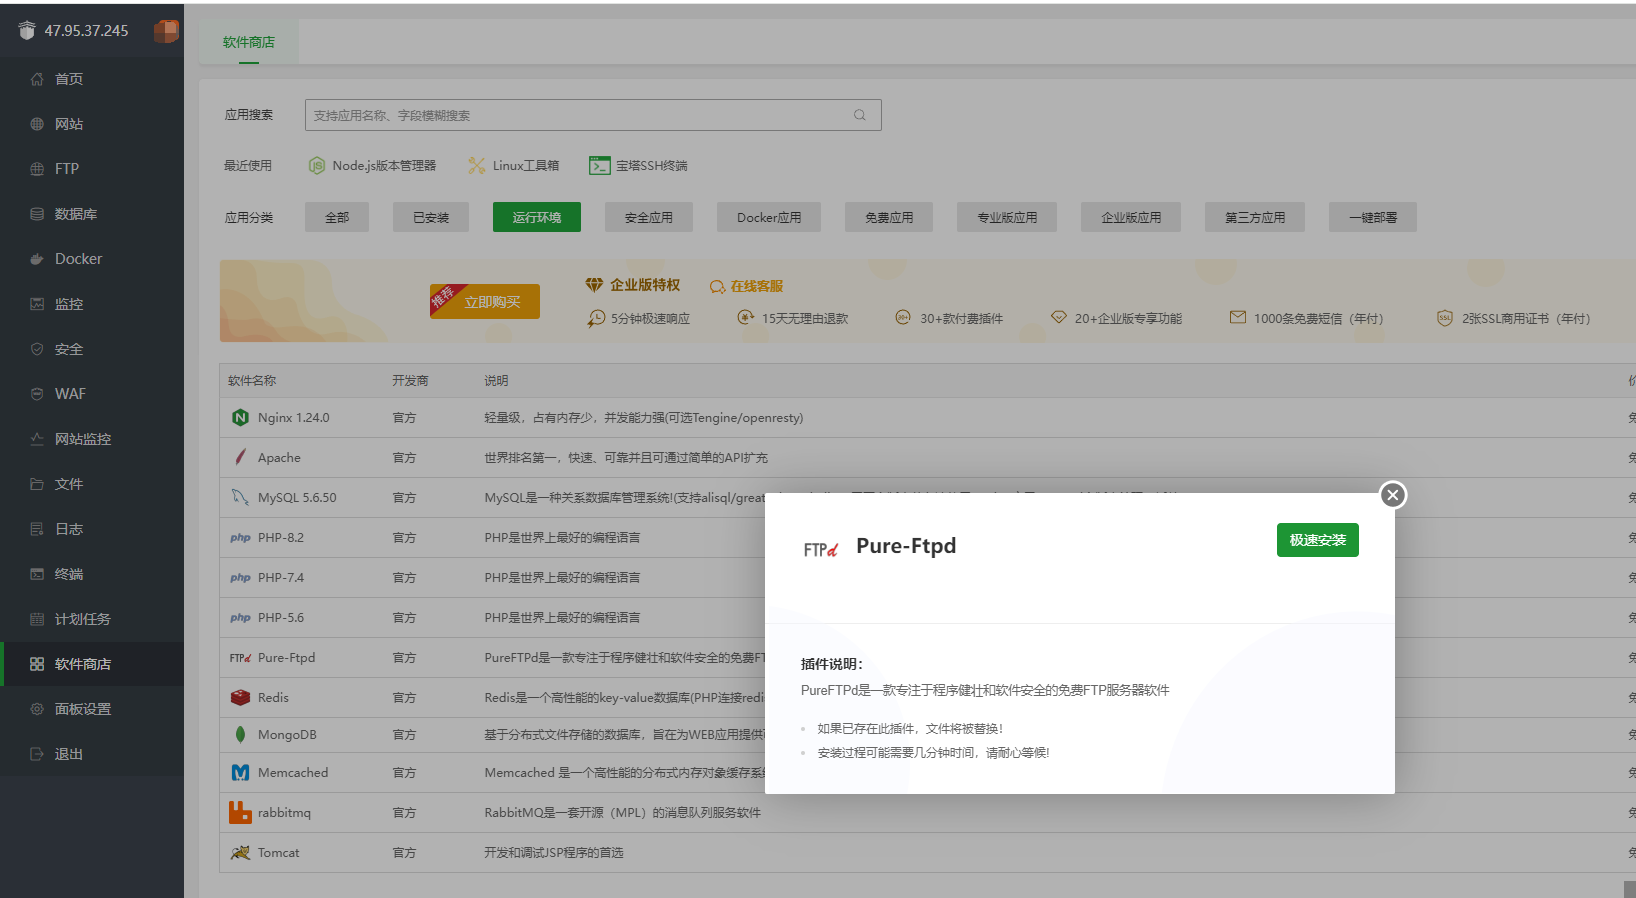Click the 网站监控 chart icon
The image size is (1636, 898).
pos(37,439)
